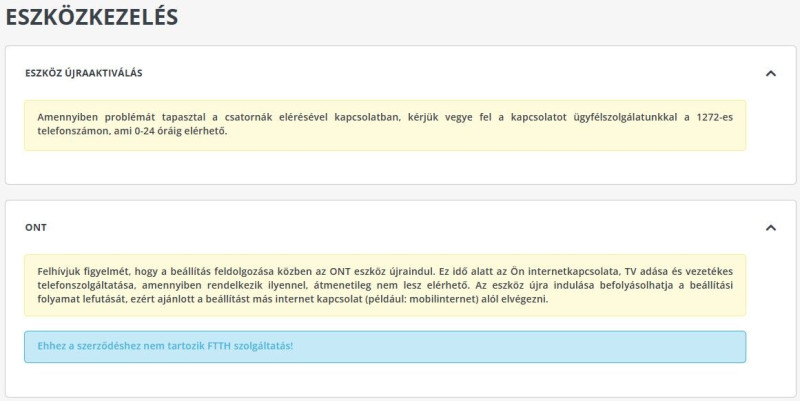The width and height of the screenshot is (800, 401).
Task: Select the yellow customer service notice box
Action: (x=385, y=124)
